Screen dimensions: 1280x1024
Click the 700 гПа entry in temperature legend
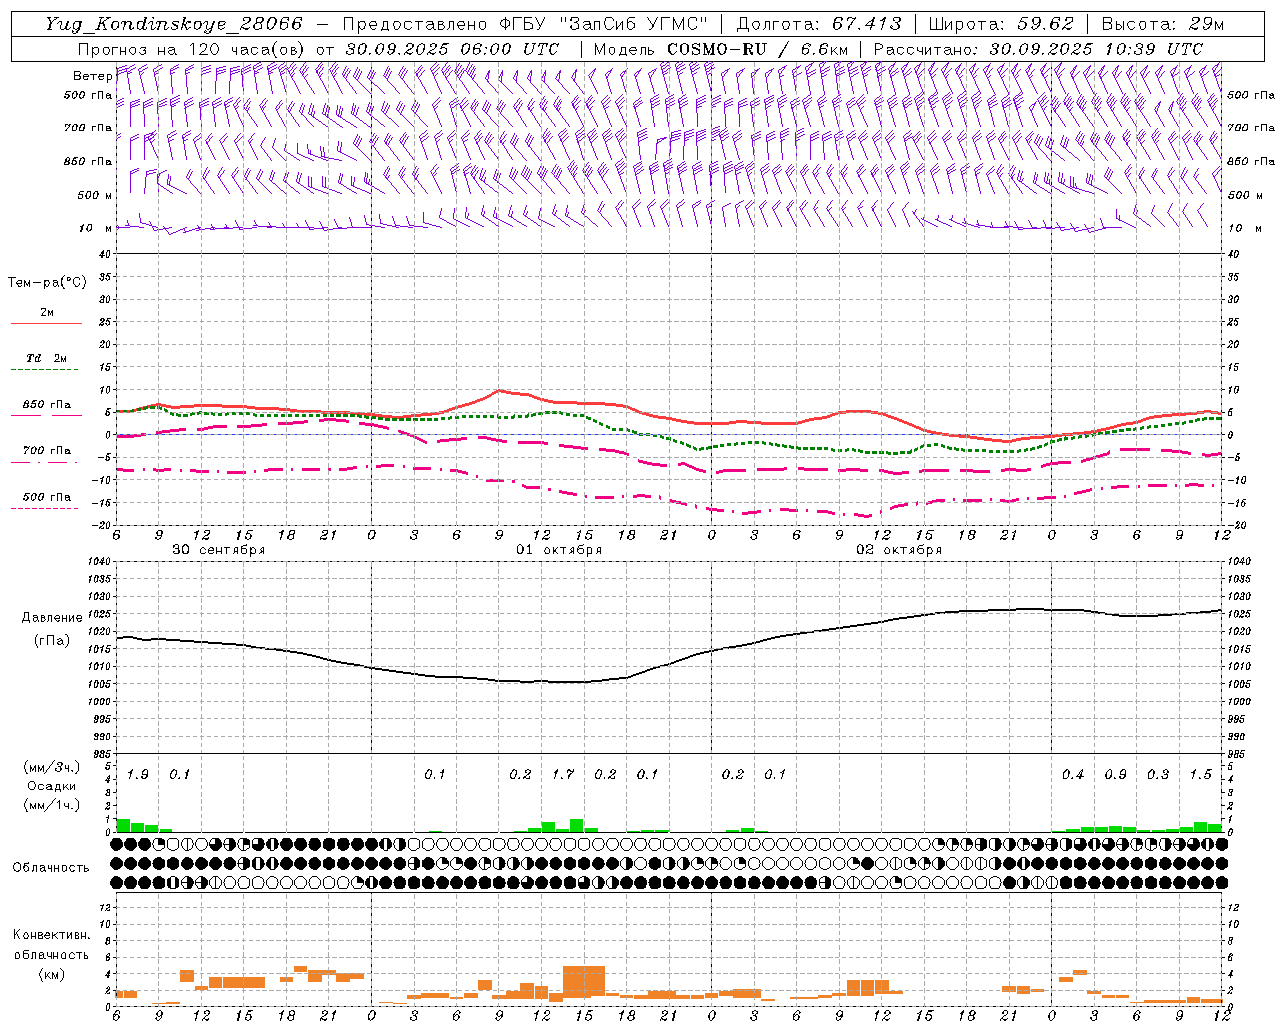pyautogui.click(x=47, y=451)
